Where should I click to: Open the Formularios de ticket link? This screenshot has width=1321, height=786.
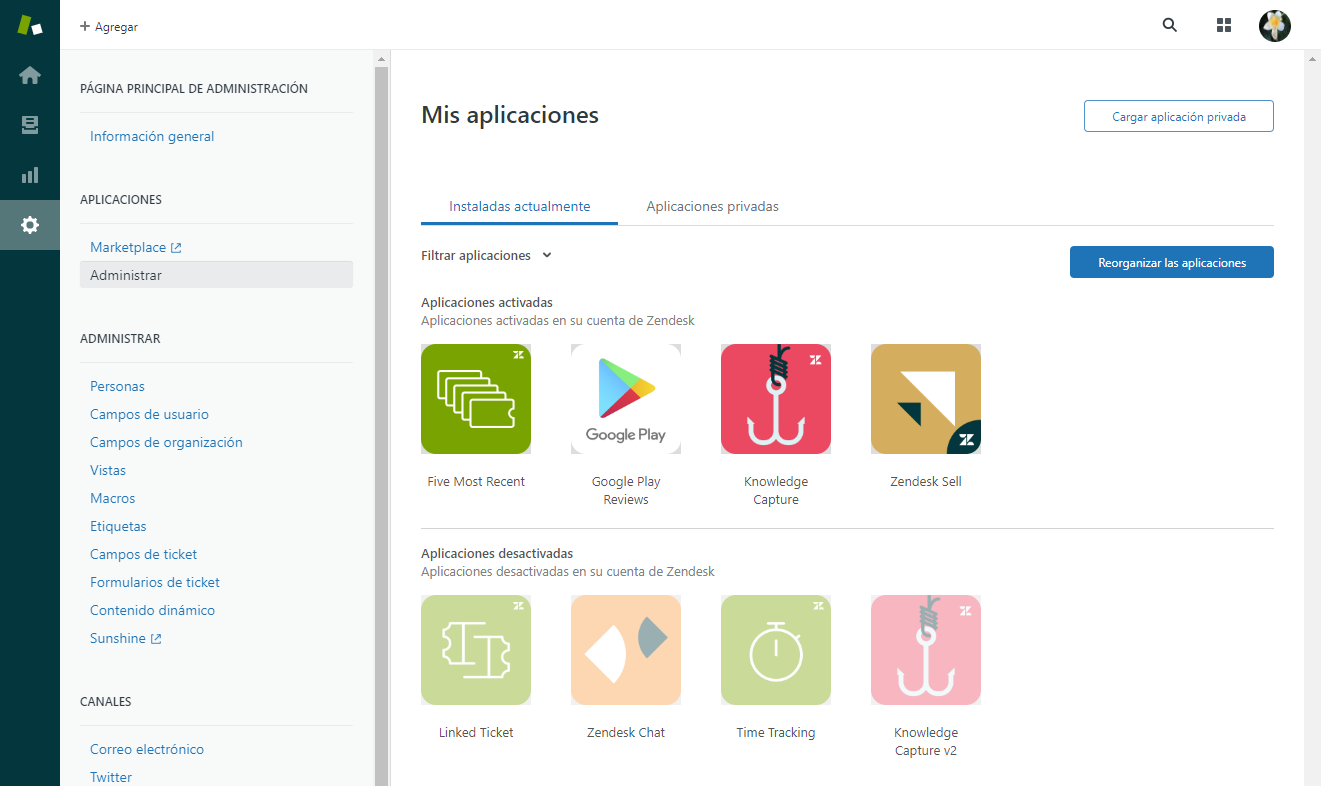click(155, 583)
